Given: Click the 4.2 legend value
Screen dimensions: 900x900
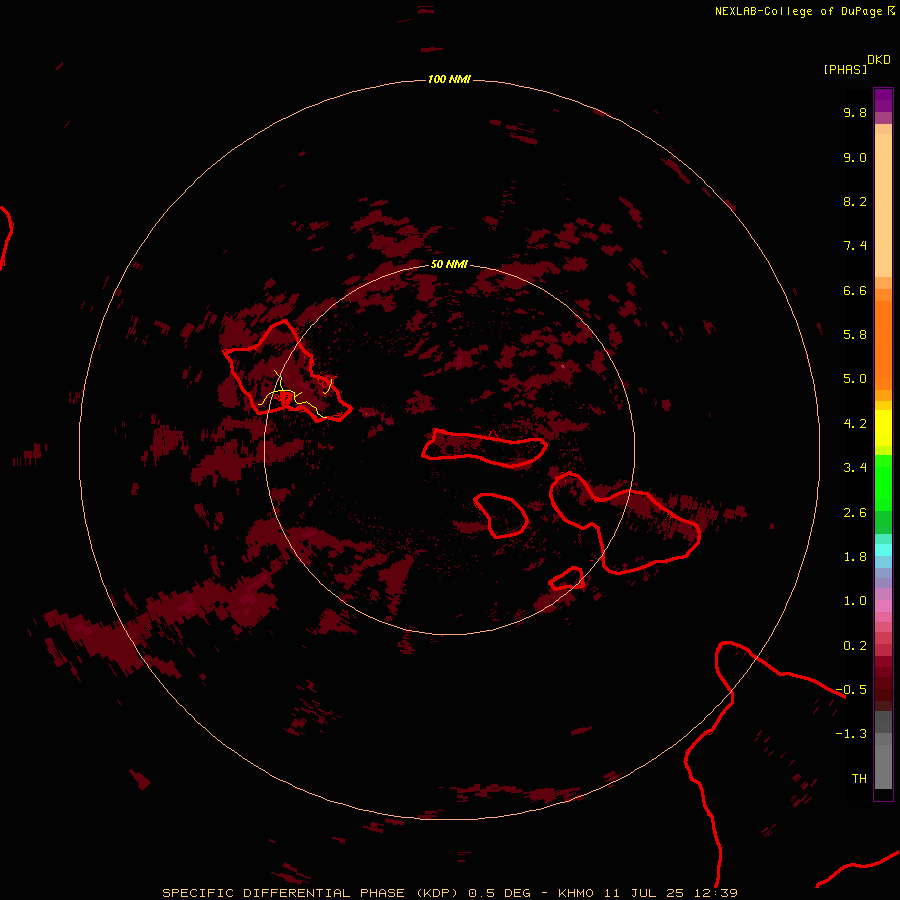Looking at the screenshot, I should click(x=855, y=424).
